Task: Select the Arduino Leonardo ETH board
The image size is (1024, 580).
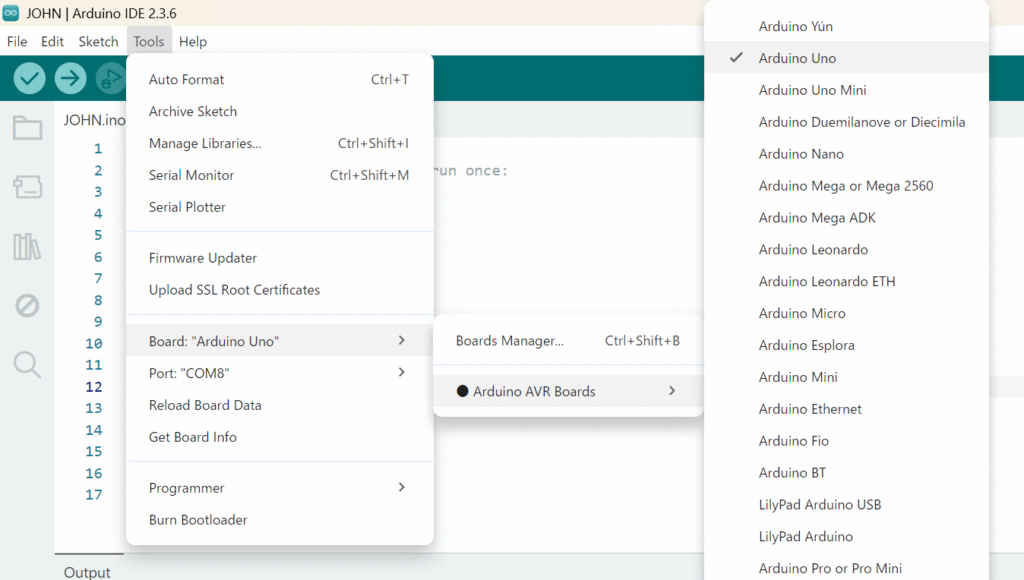Action: tap(846, 282)
